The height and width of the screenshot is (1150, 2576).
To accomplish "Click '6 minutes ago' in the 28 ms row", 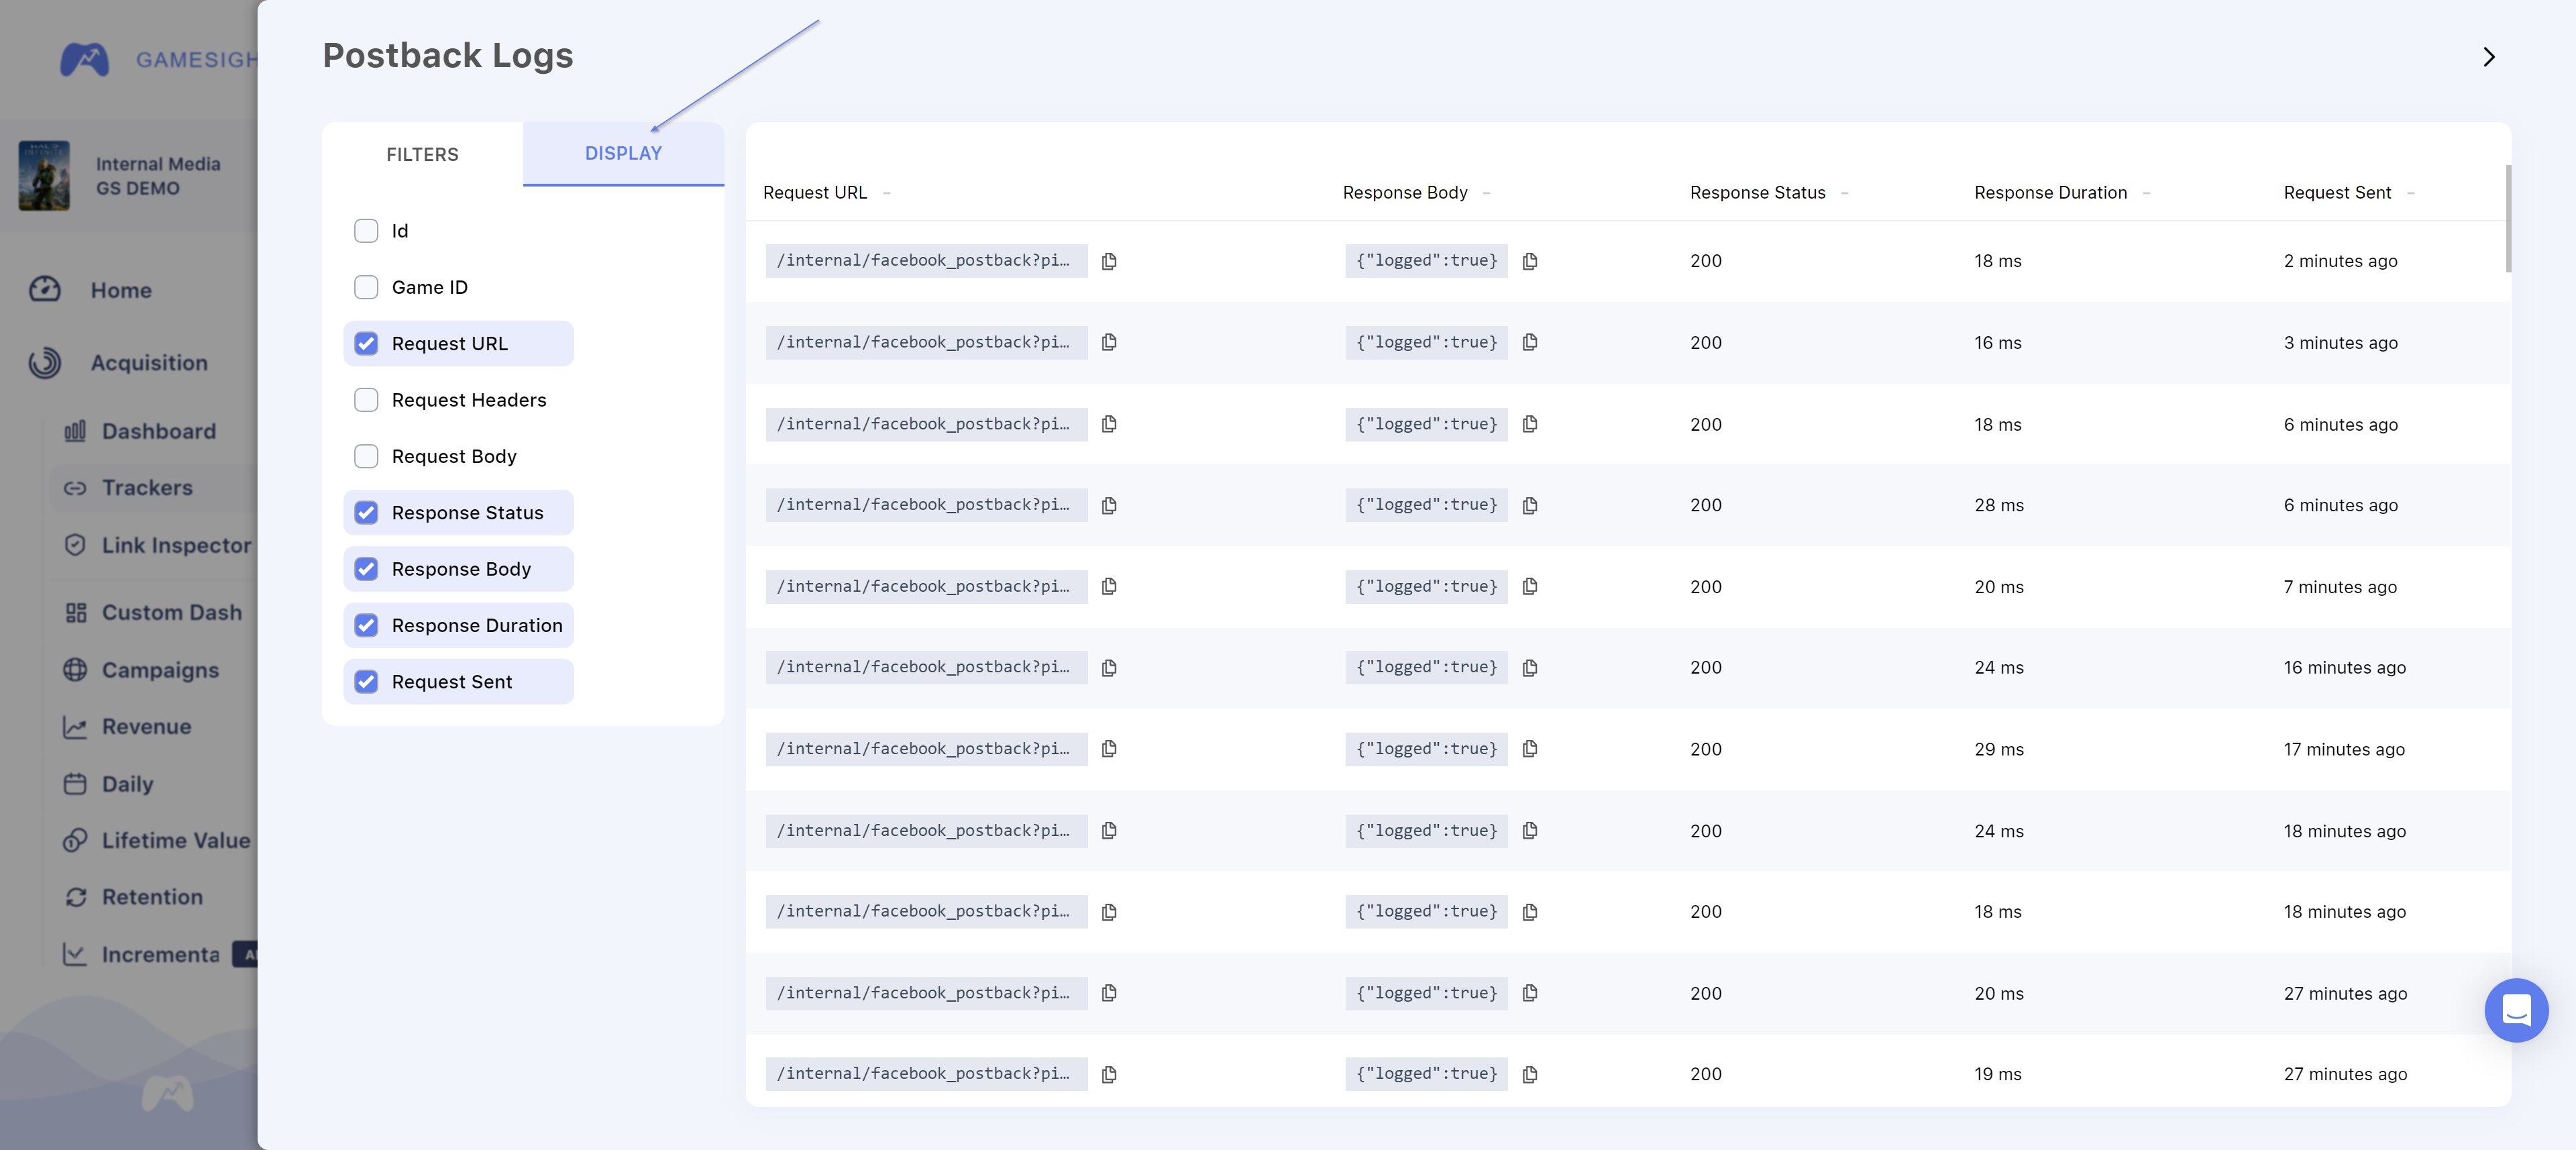I will click(x=2340, y=506).
